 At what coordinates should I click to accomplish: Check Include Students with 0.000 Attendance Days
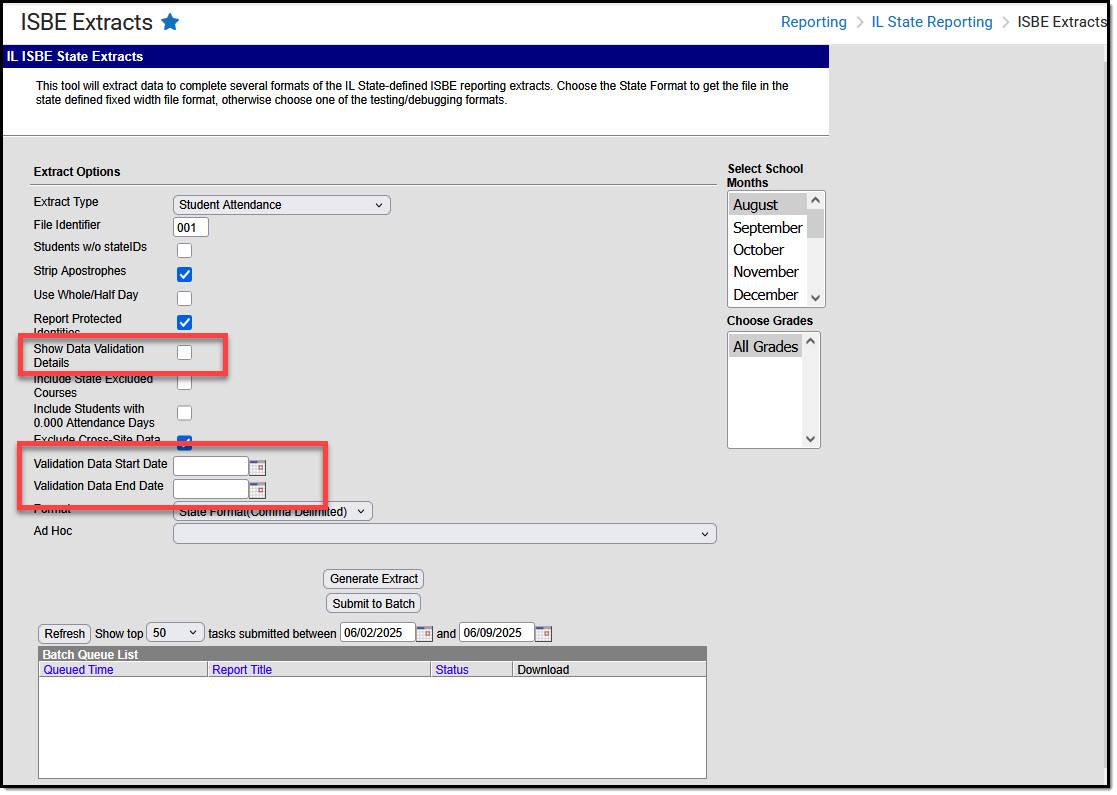click(185, 413)
